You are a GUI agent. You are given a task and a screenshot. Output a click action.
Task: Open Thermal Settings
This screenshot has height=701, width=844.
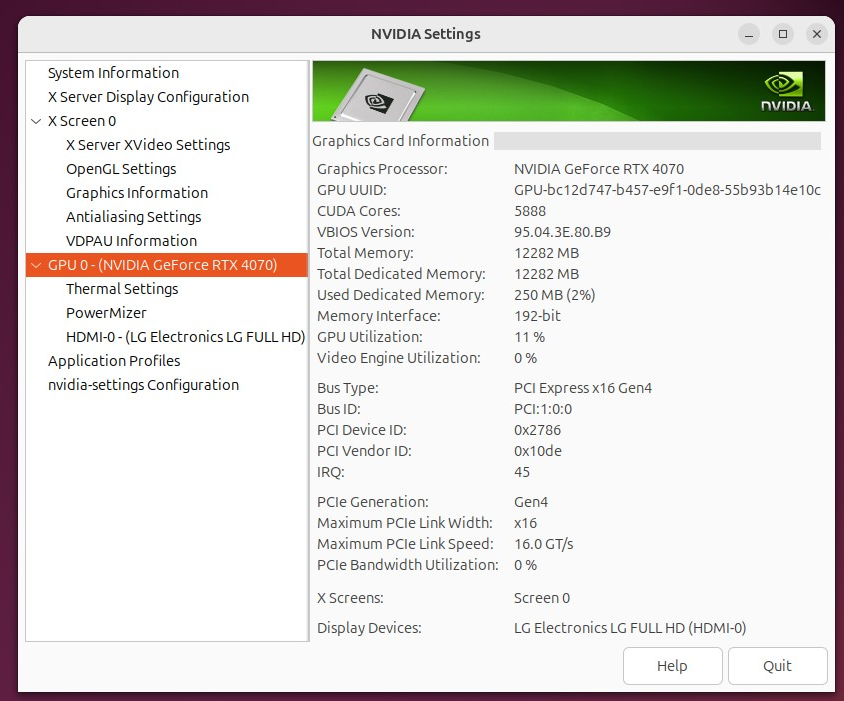click(x=122, y=289)
